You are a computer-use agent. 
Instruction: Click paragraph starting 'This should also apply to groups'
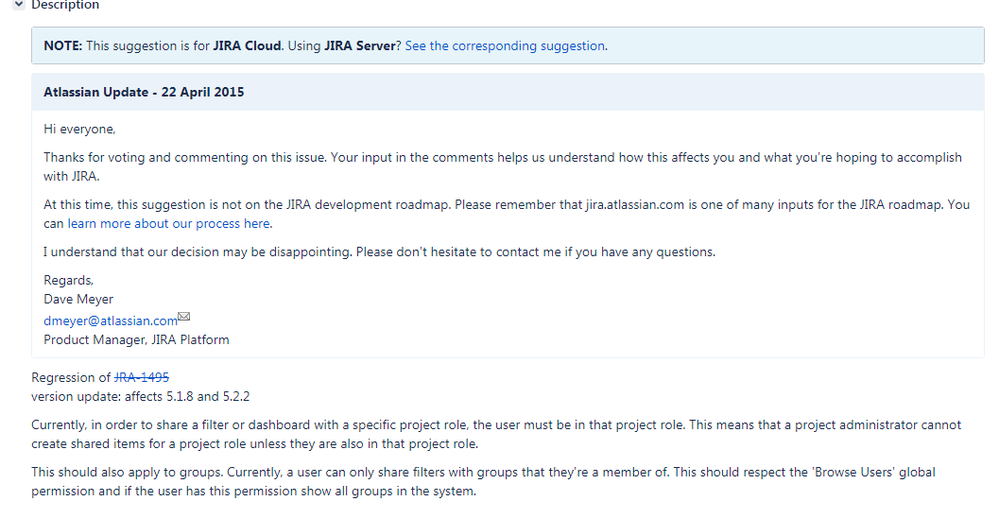coord(483,482)
